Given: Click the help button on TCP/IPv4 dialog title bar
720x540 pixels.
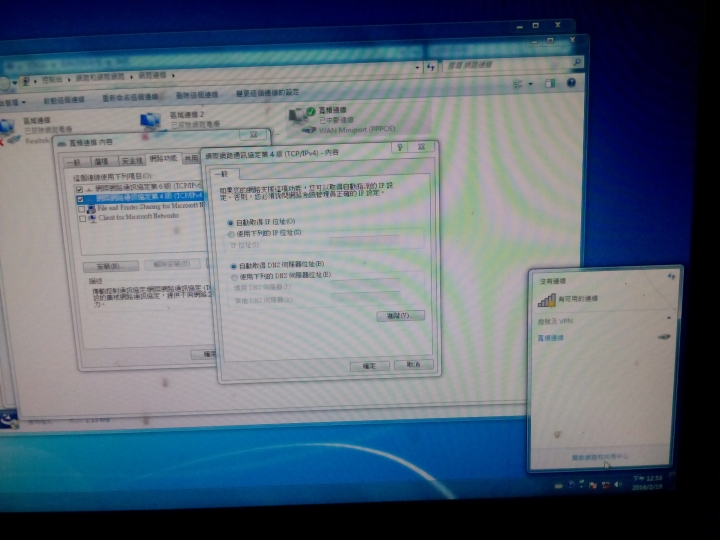Looking at the screenshot, I should coord(399,147).
